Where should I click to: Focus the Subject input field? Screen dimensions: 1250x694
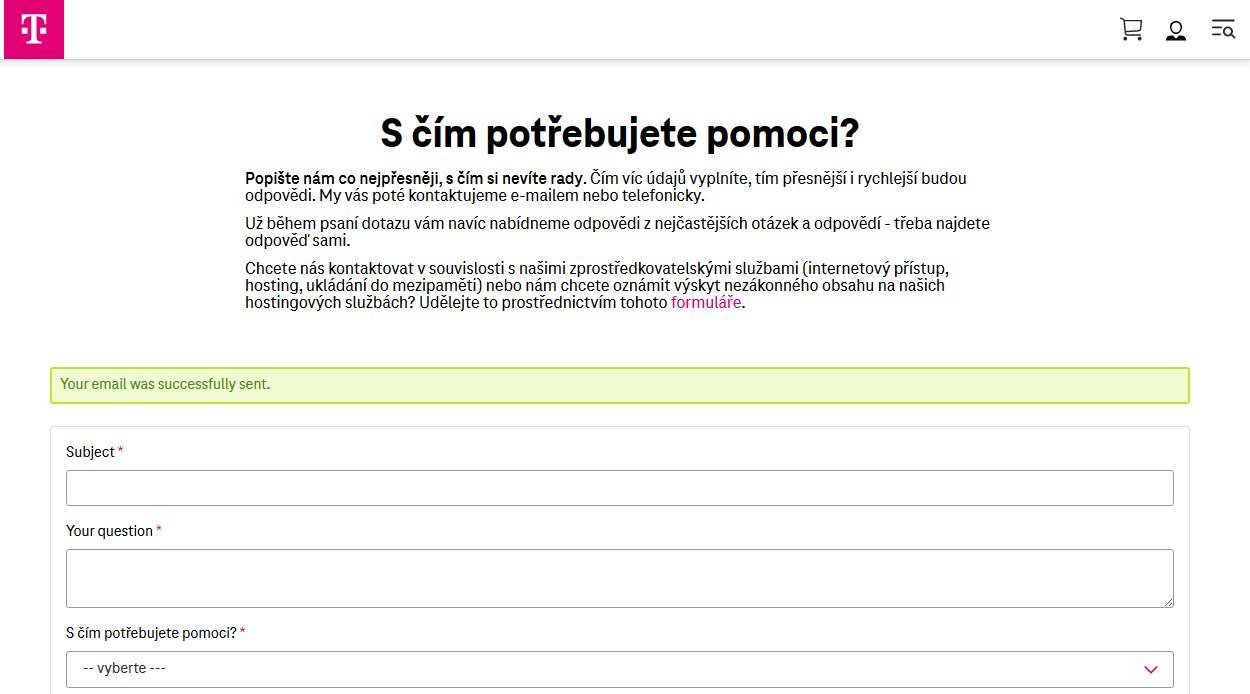619,488
